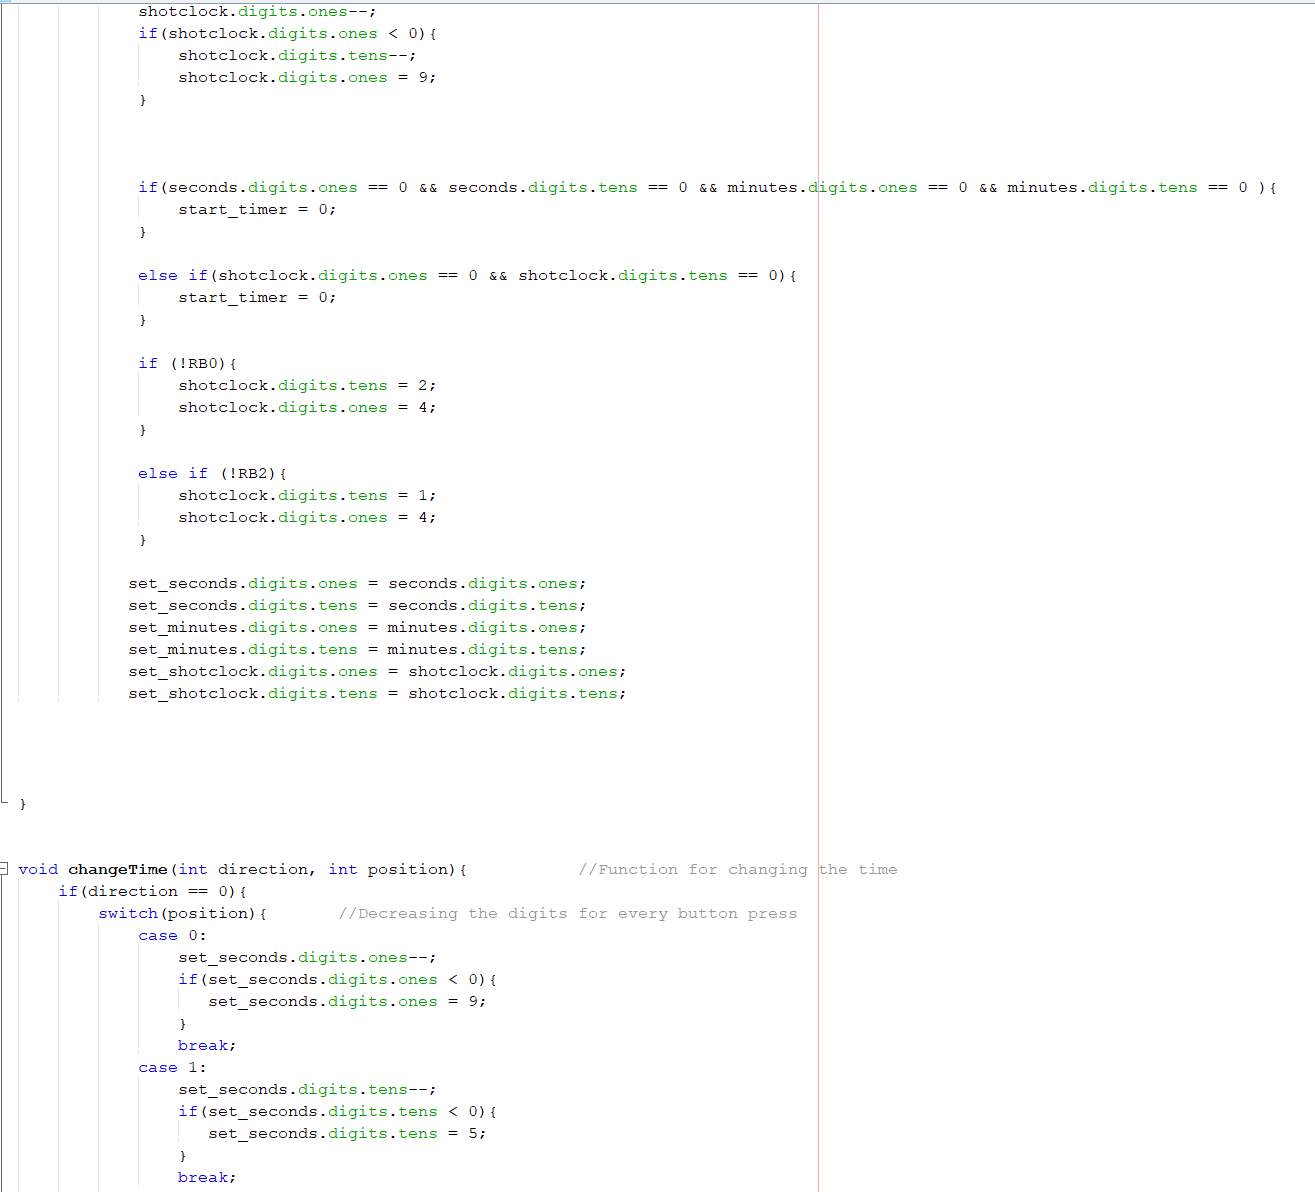Screen dimensions: 1315x1192
Task: Click the 'int position' parameter
Action: click(x=388, y=870)
